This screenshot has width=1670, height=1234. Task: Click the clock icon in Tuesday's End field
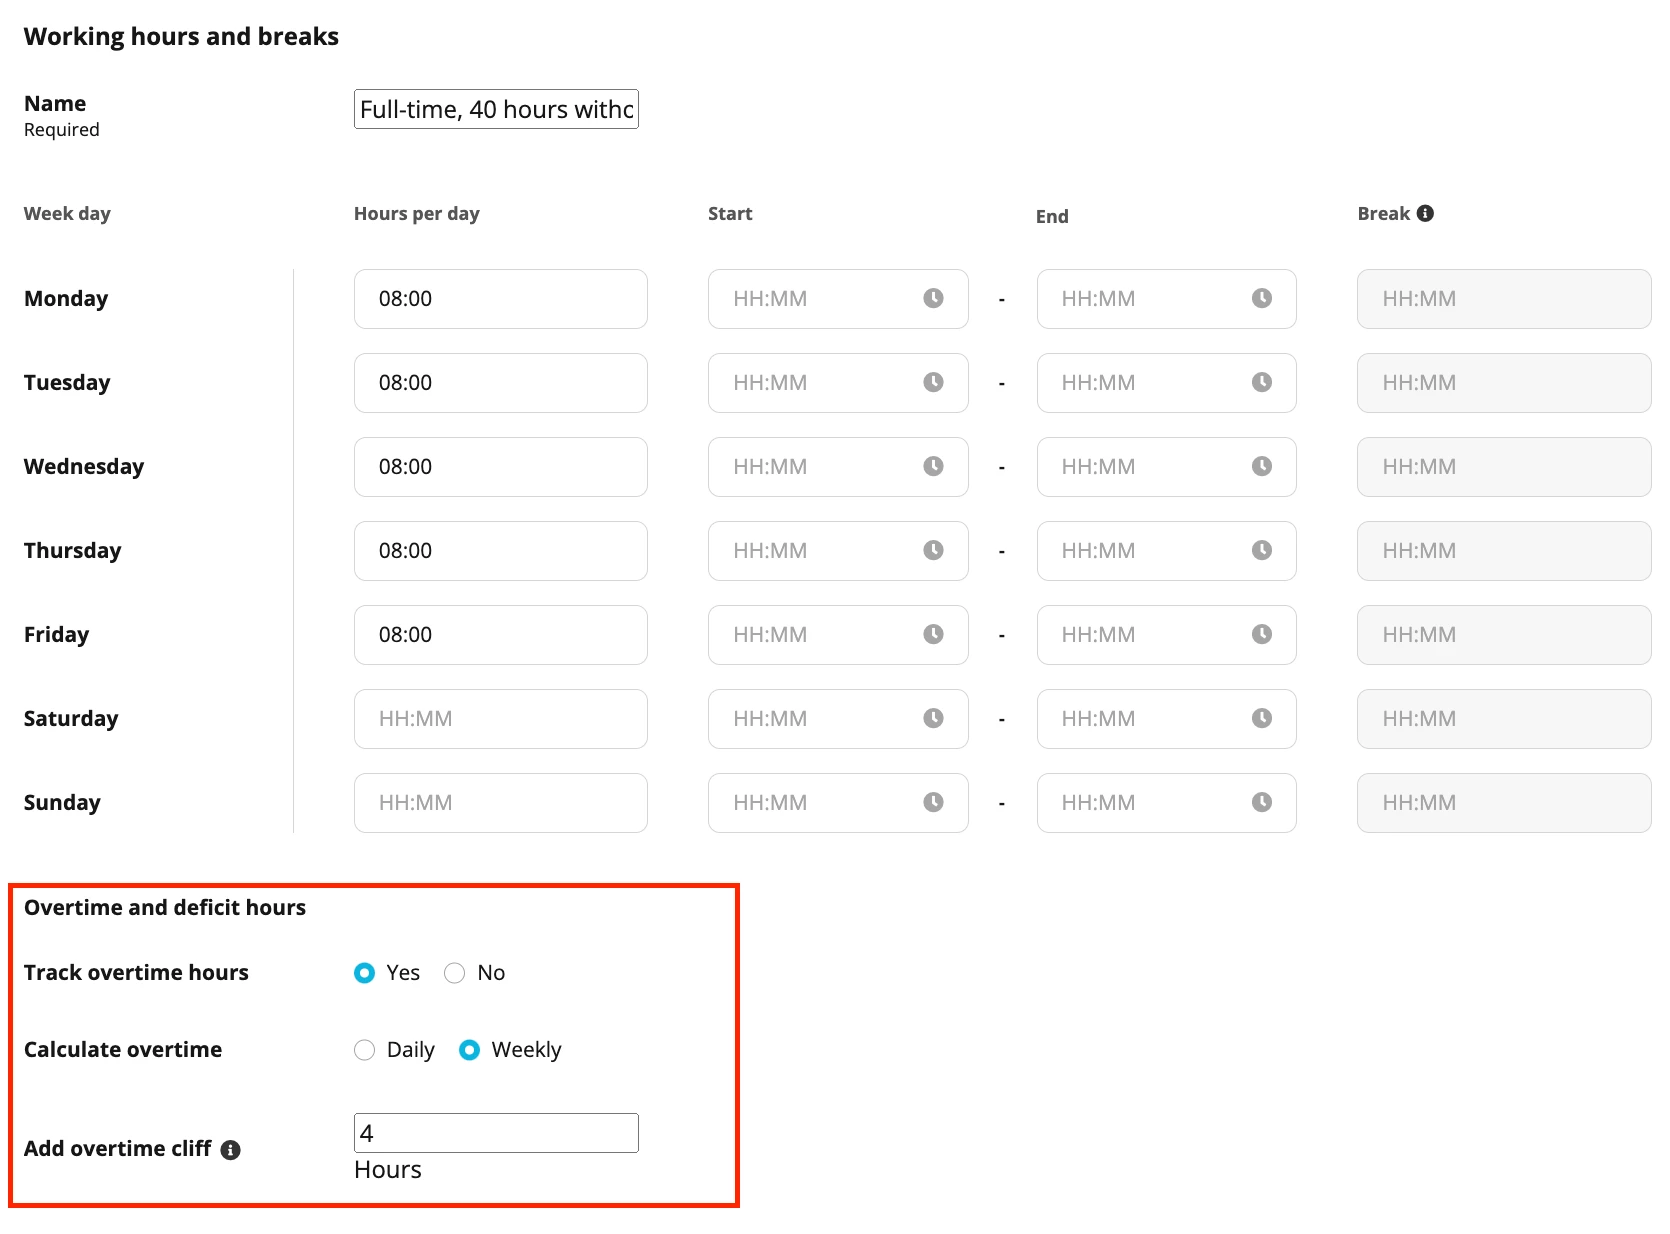[1262, 382]
